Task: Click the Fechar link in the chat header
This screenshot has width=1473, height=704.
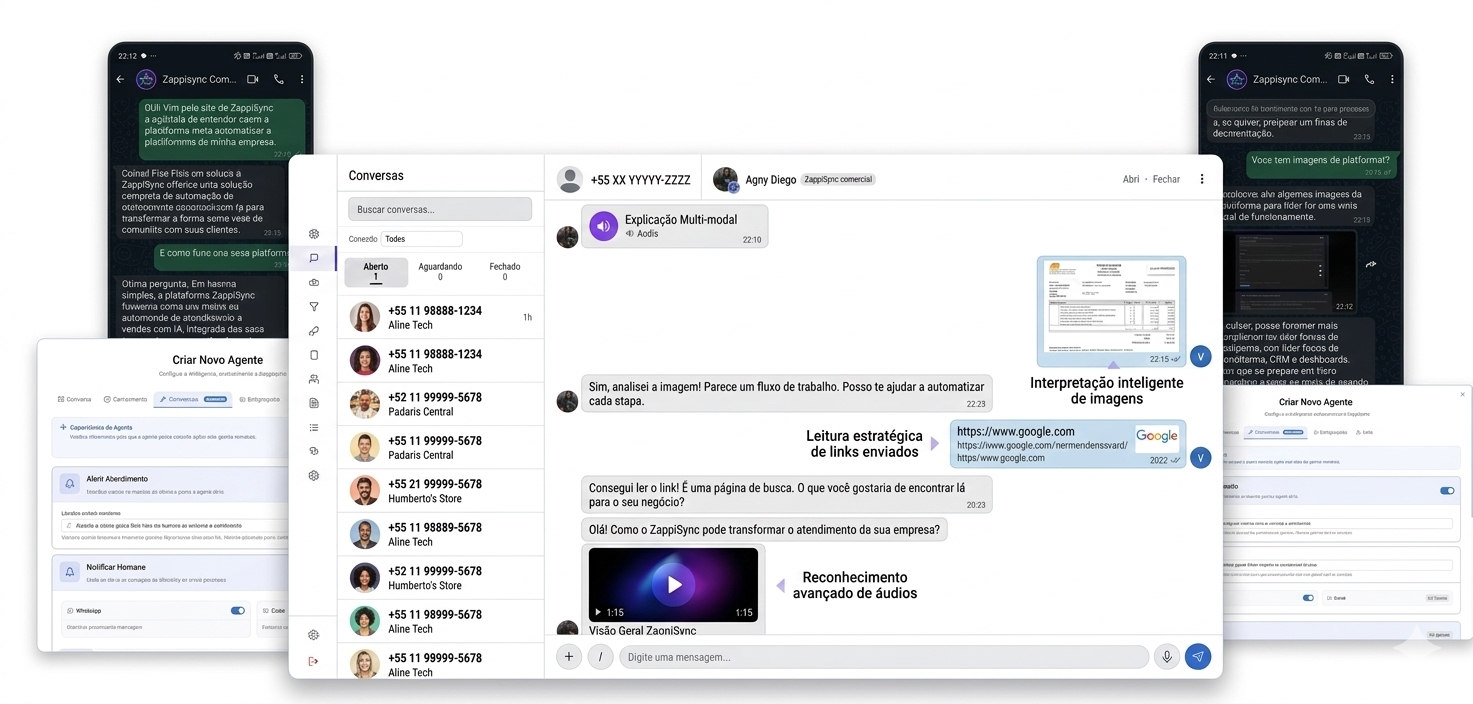Action: 1165,178
